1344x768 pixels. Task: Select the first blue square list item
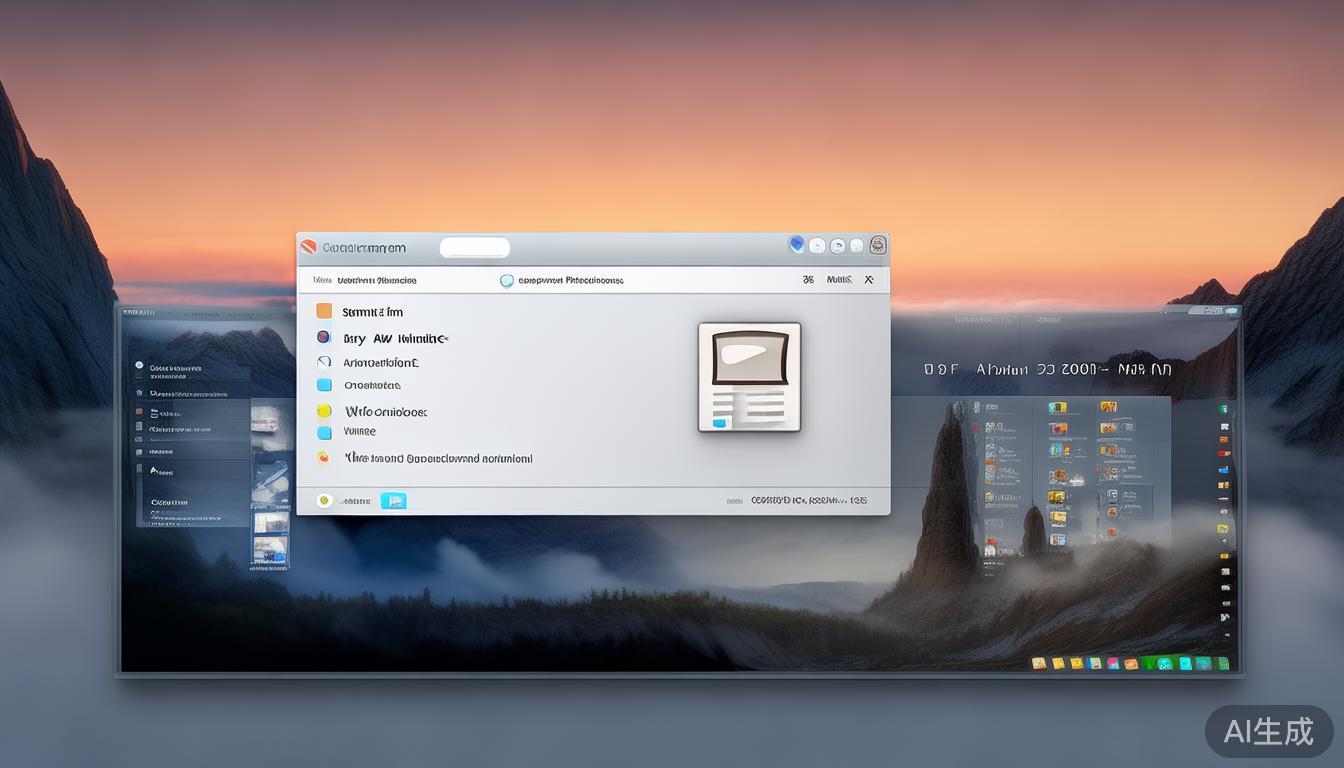pos(324,385)
